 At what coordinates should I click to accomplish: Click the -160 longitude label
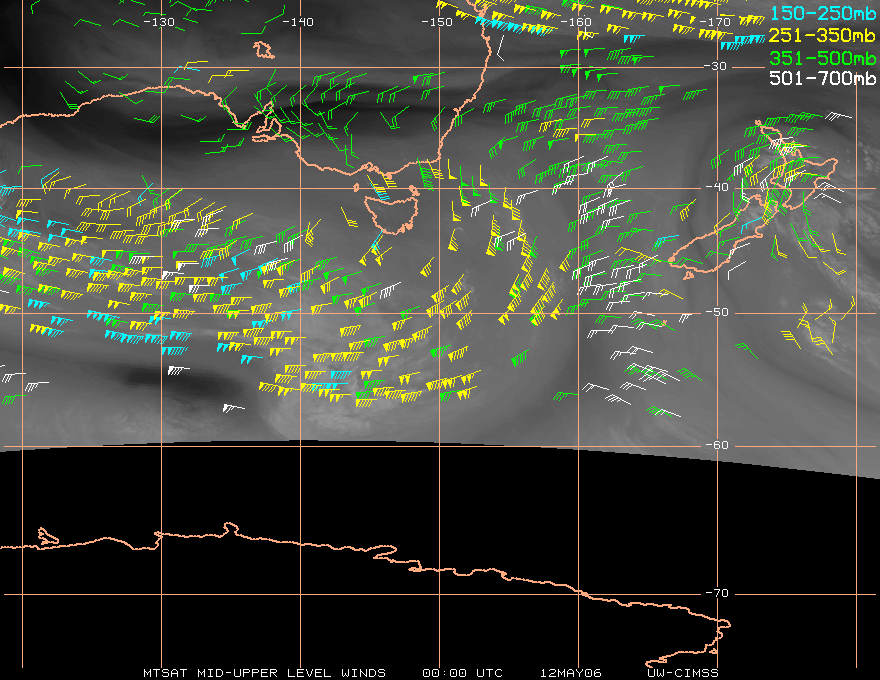click(576, 22)
